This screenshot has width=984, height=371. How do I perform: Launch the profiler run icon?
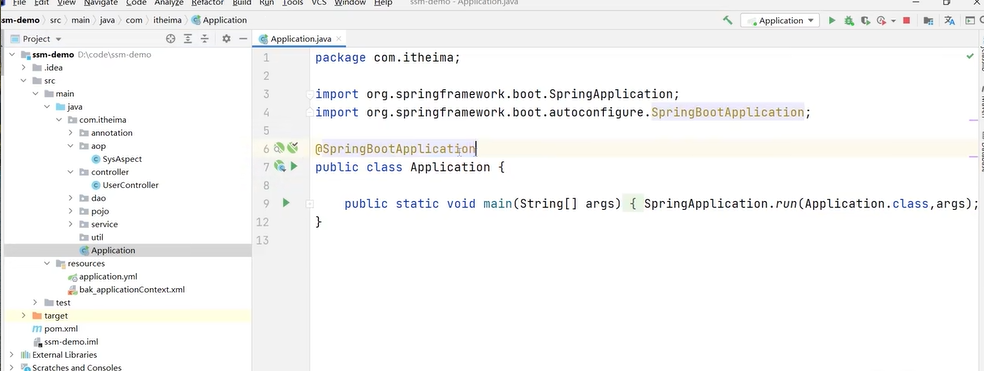point(882,21)
